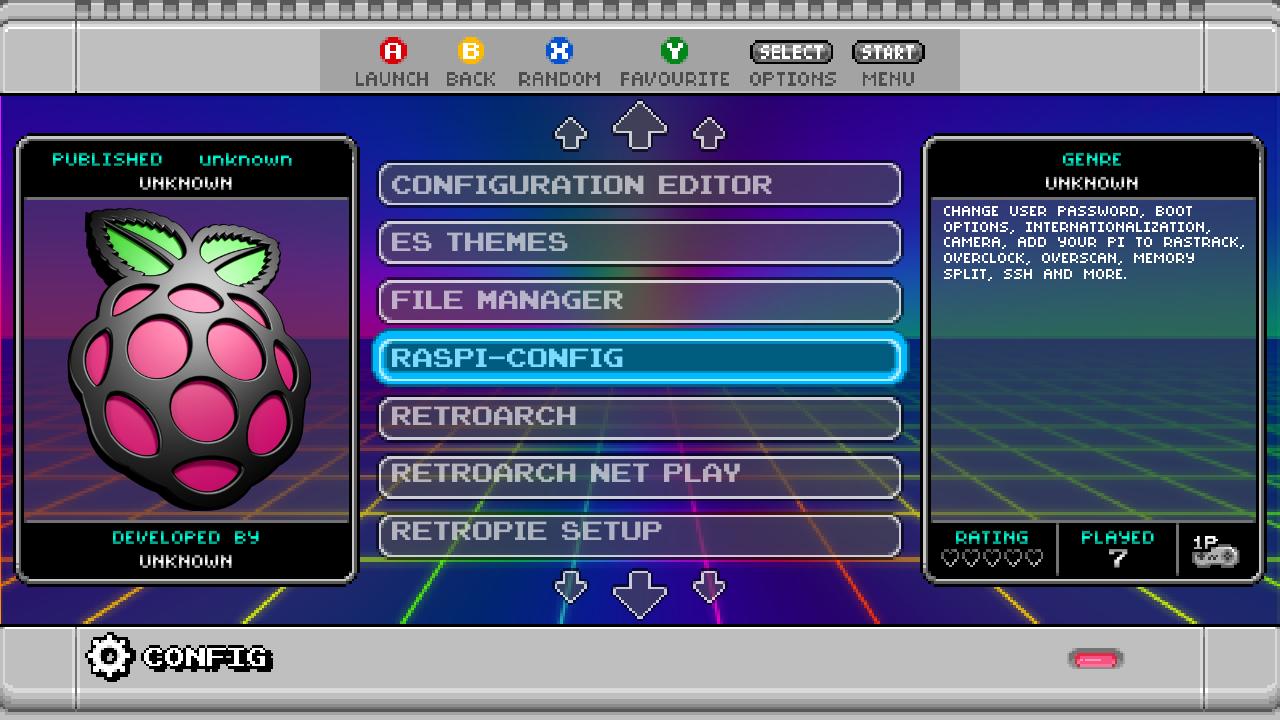Click the small left up arrow

click(571, 133)
